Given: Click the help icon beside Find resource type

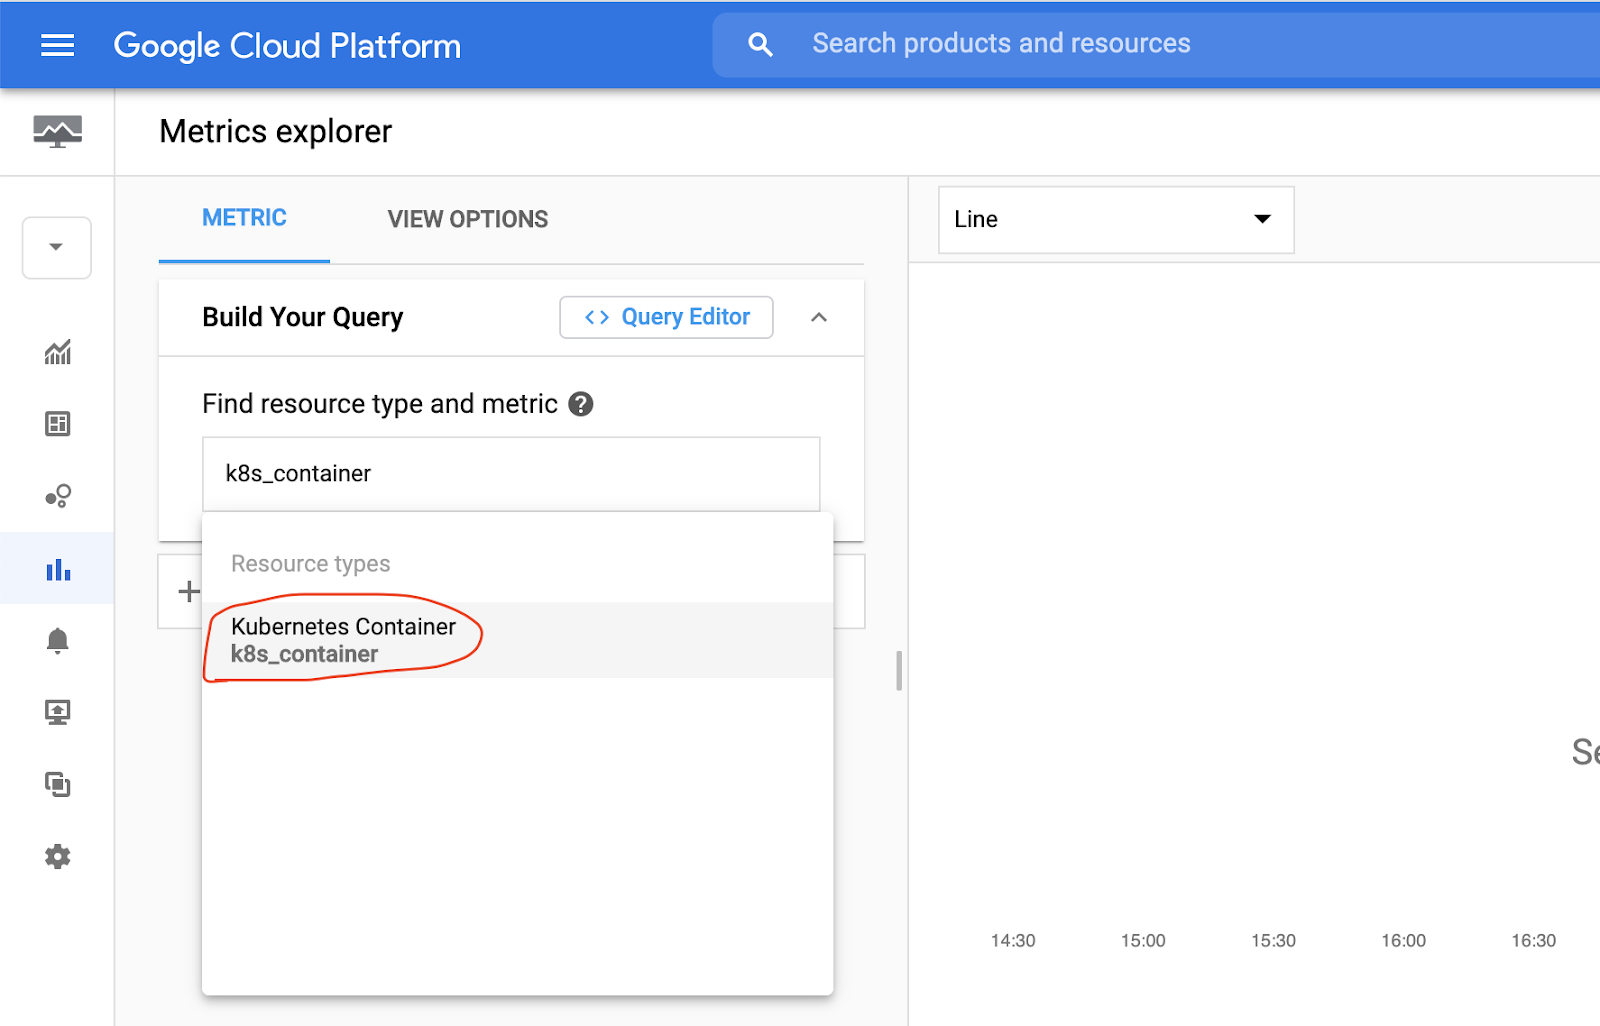Looking at the screenshot, I should 581,404.
